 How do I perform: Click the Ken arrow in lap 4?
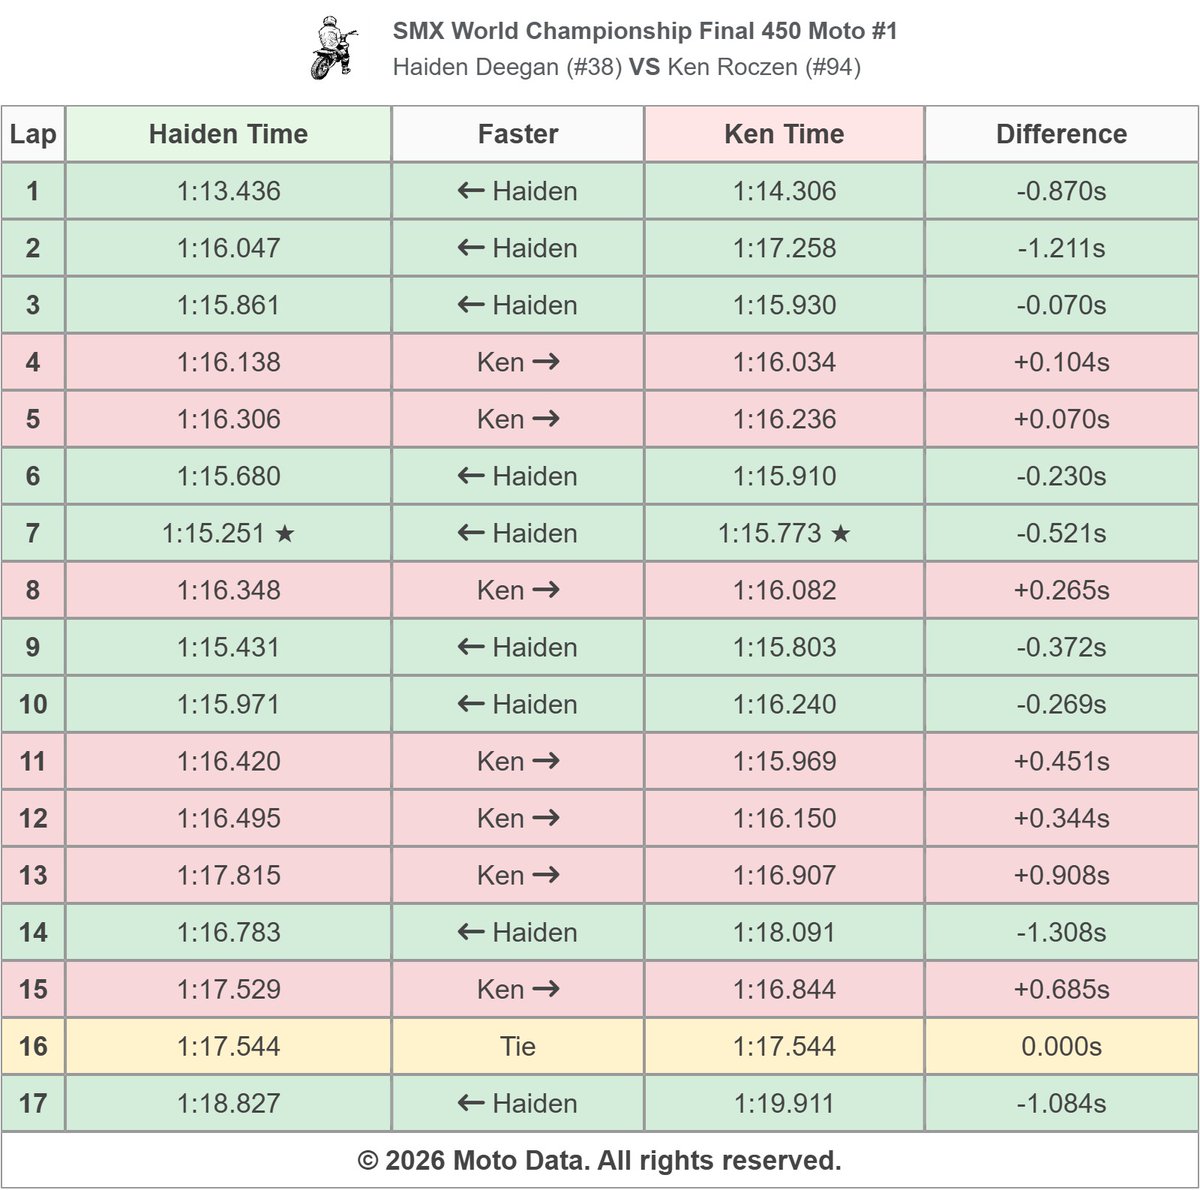click(518, 362)
